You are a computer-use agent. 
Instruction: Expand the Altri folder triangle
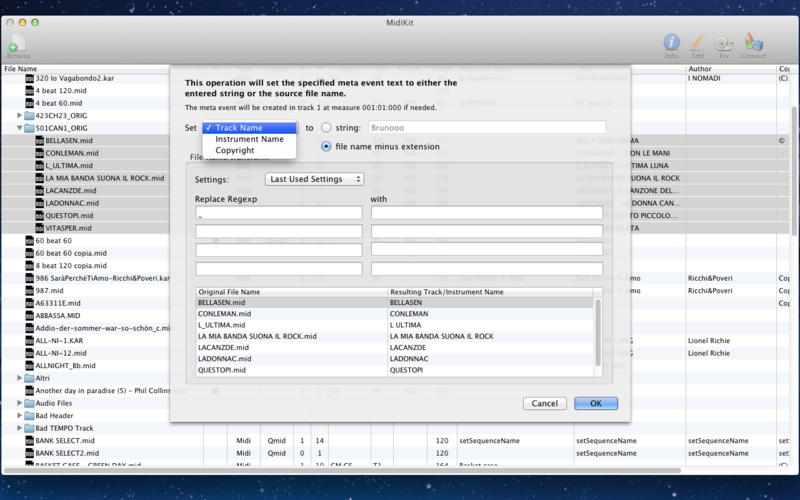(19, 378)
